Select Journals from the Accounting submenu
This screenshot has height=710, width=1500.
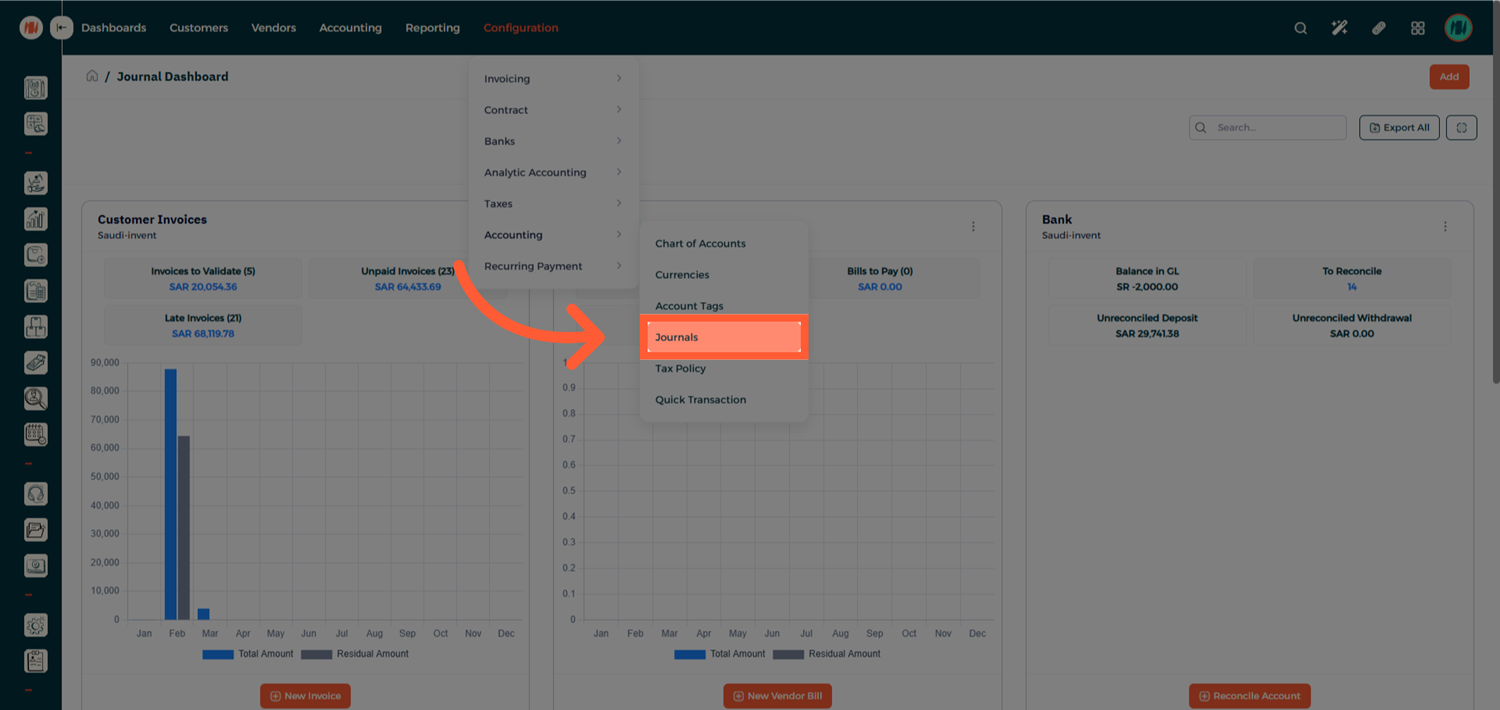pyautogui.click(x=722, y=337)
